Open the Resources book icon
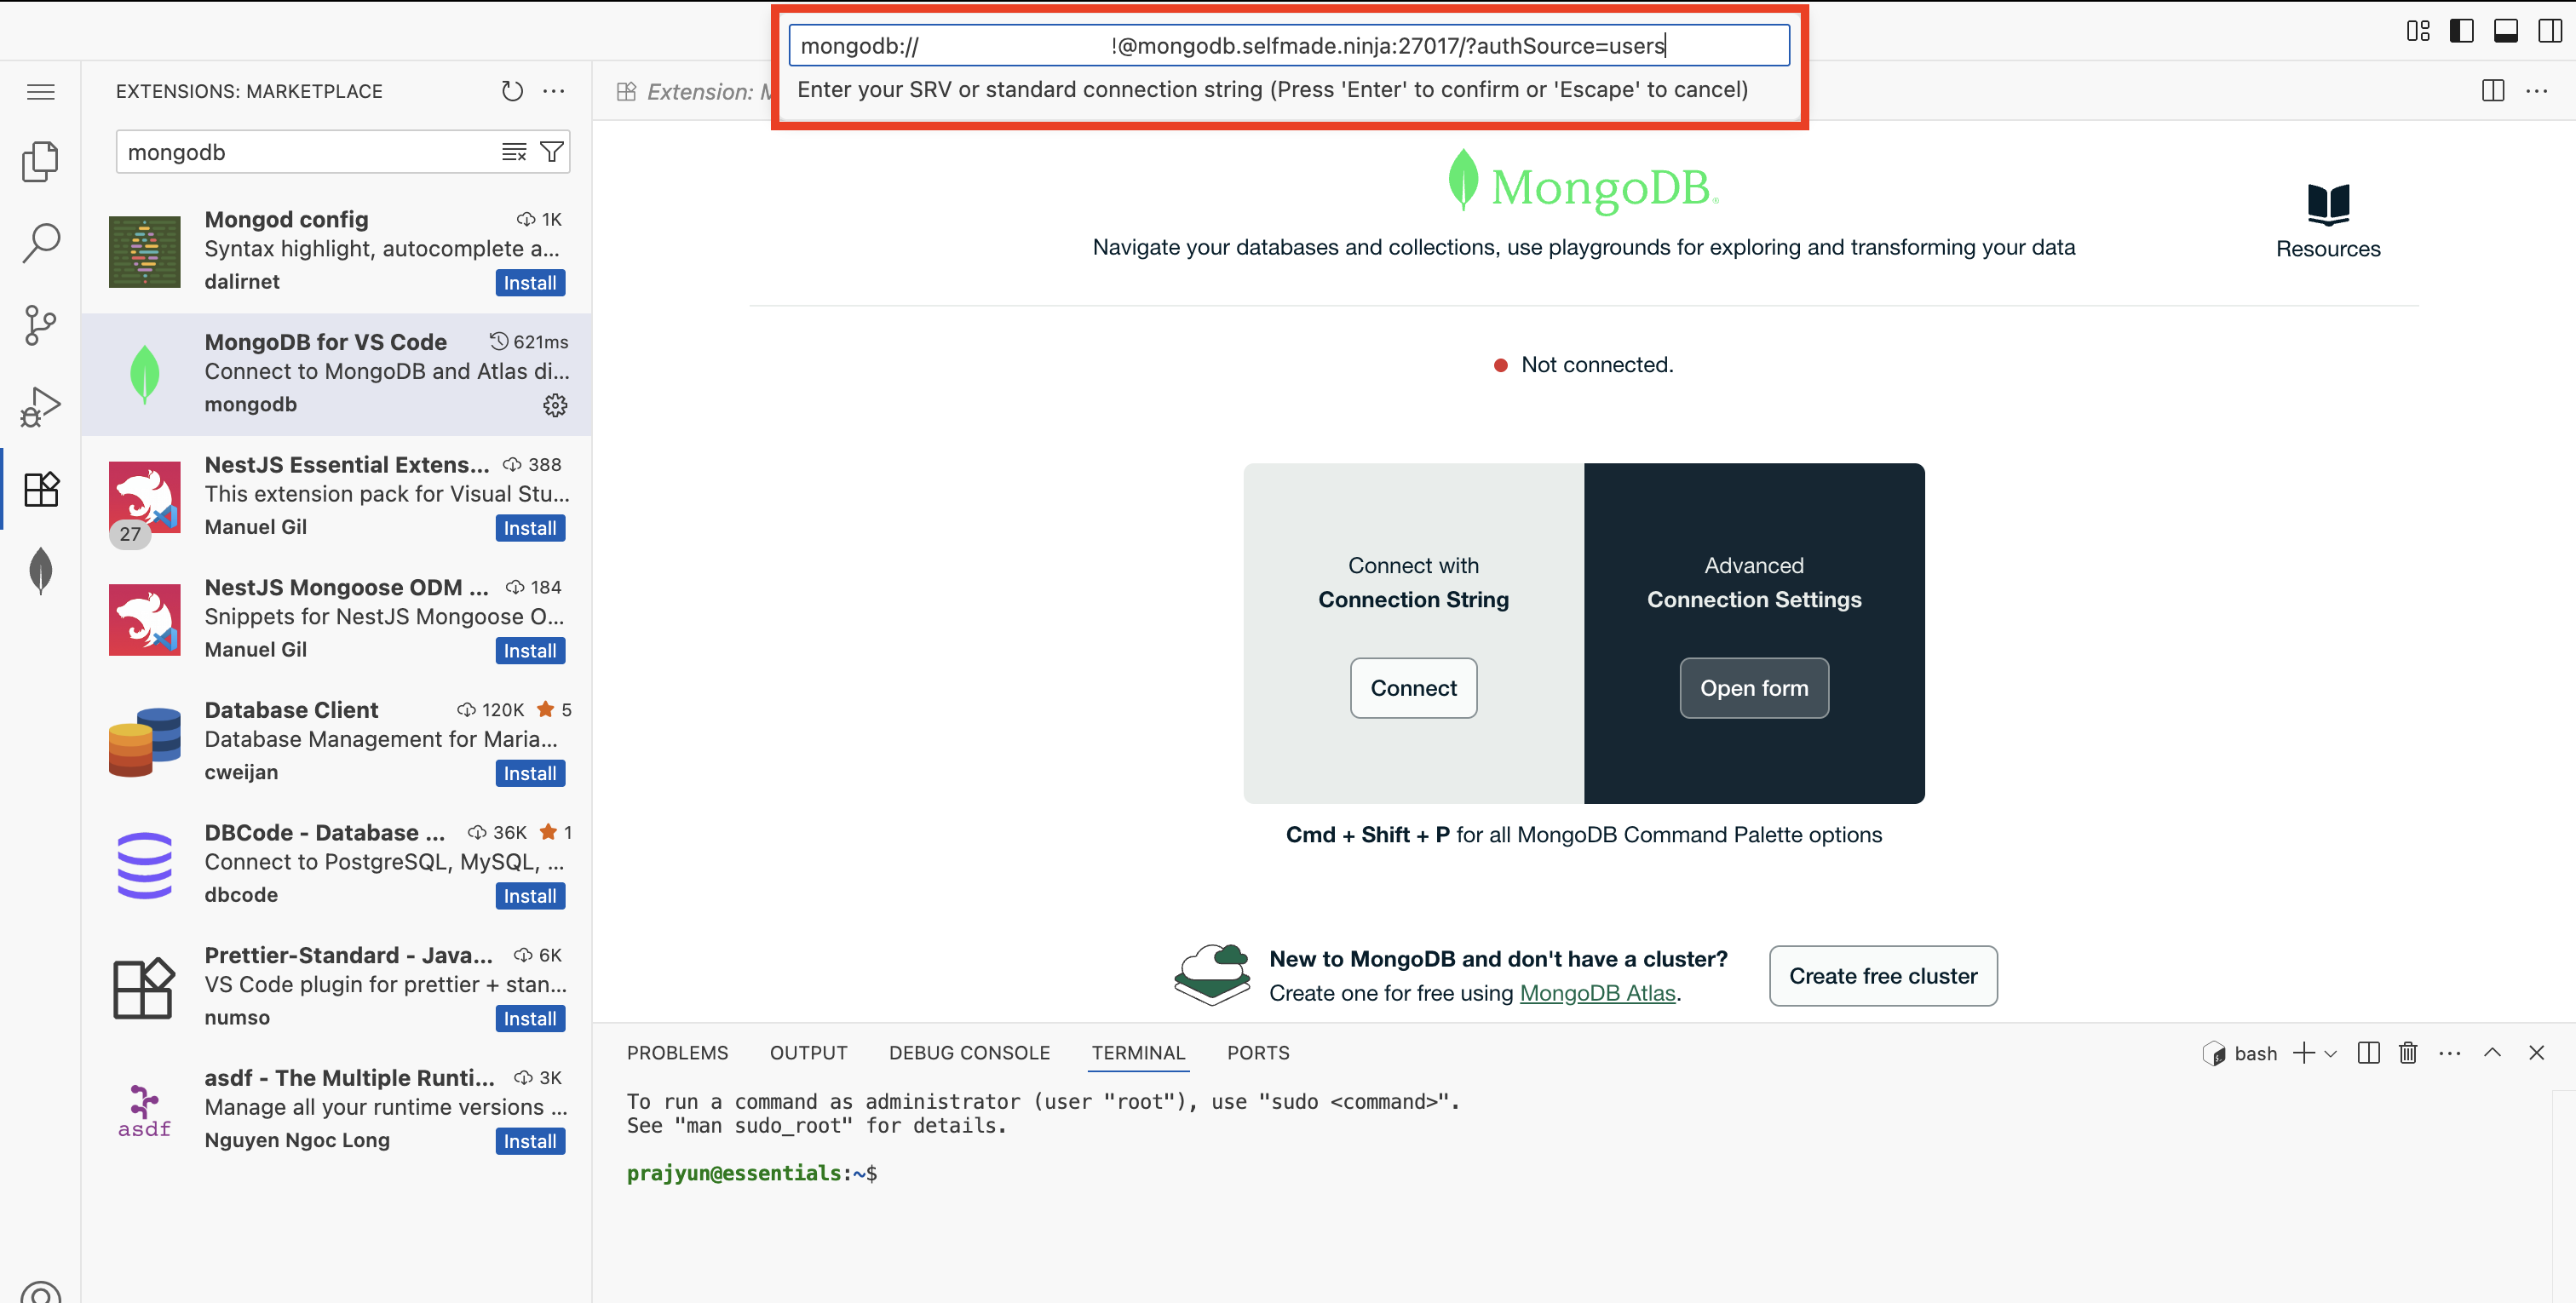The height and width of the screenshot is (1303, 2576). click(x=2328, y=204)
